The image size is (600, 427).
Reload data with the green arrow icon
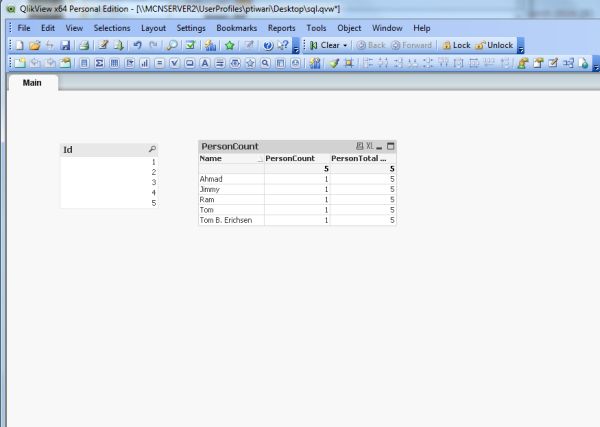point(118,45)
